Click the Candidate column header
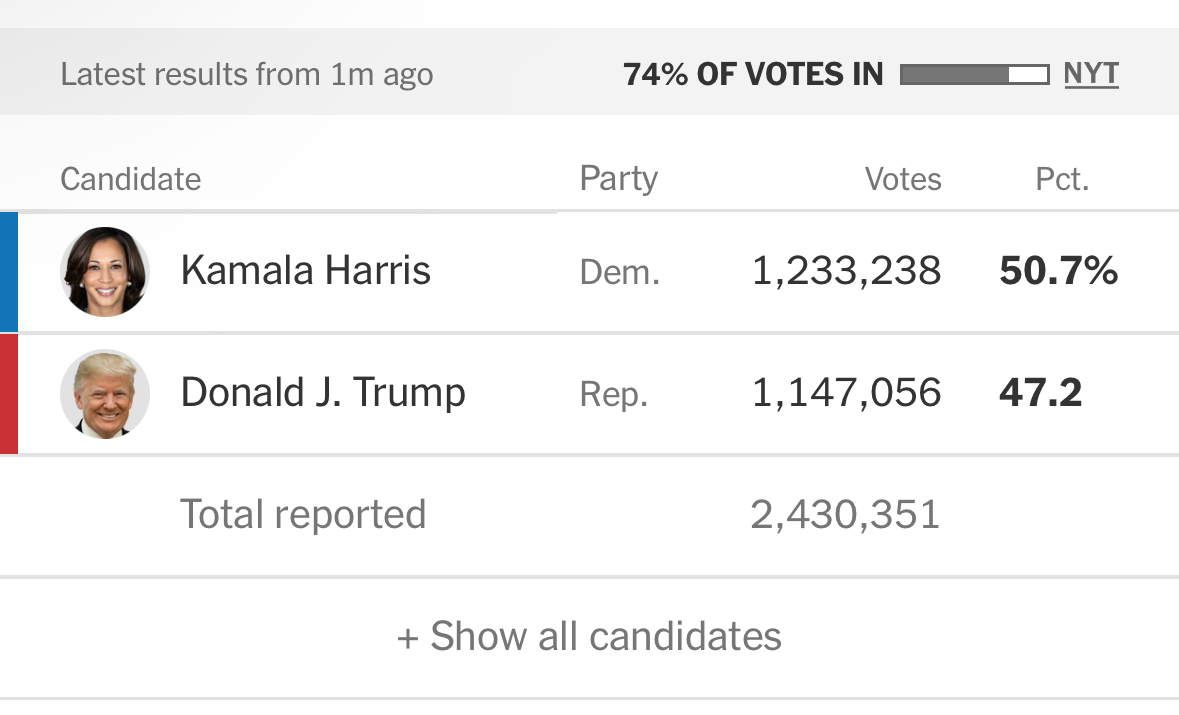 [130, 179]
